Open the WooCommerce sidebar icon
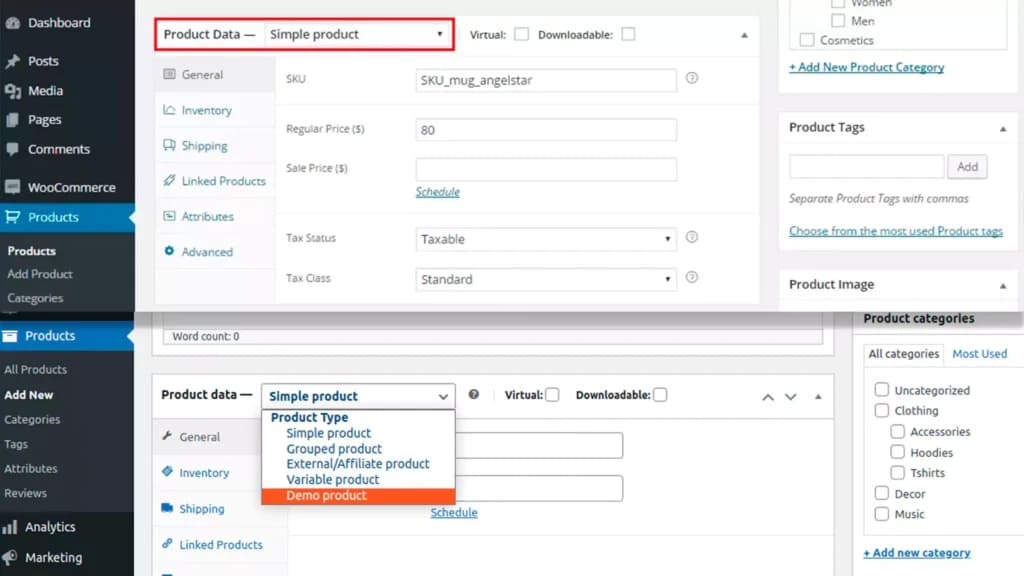Image resolution: width=1024 pixels, height=576 pixels. pos(12,187)
